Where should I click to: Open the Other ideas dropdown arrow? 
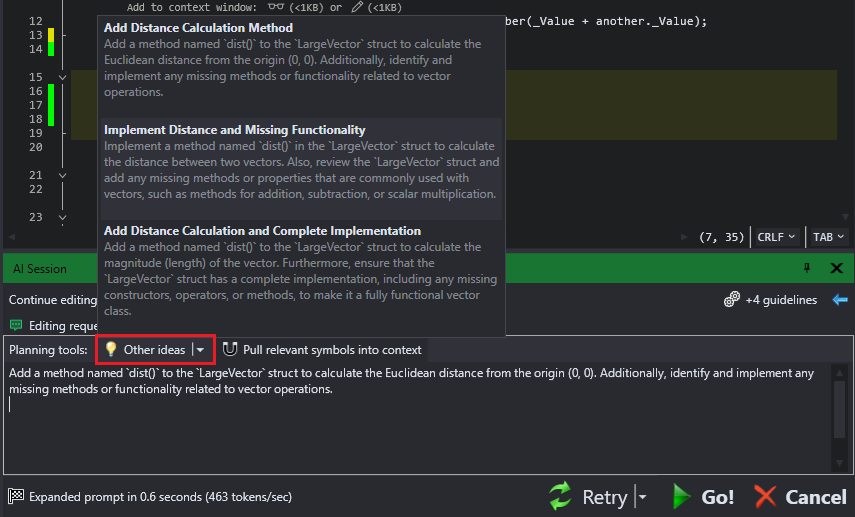(x=201, y=350)
